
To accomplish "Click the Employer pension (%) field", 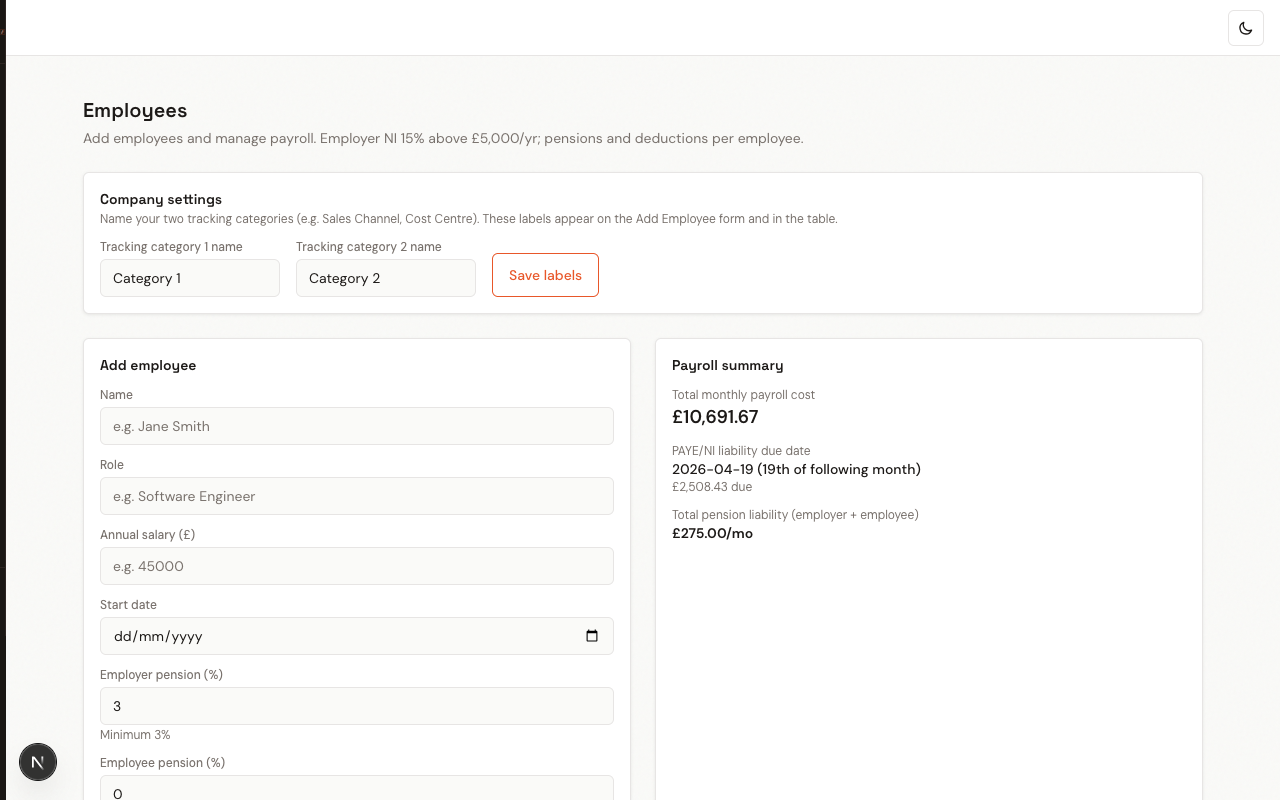I will (356, 706).
